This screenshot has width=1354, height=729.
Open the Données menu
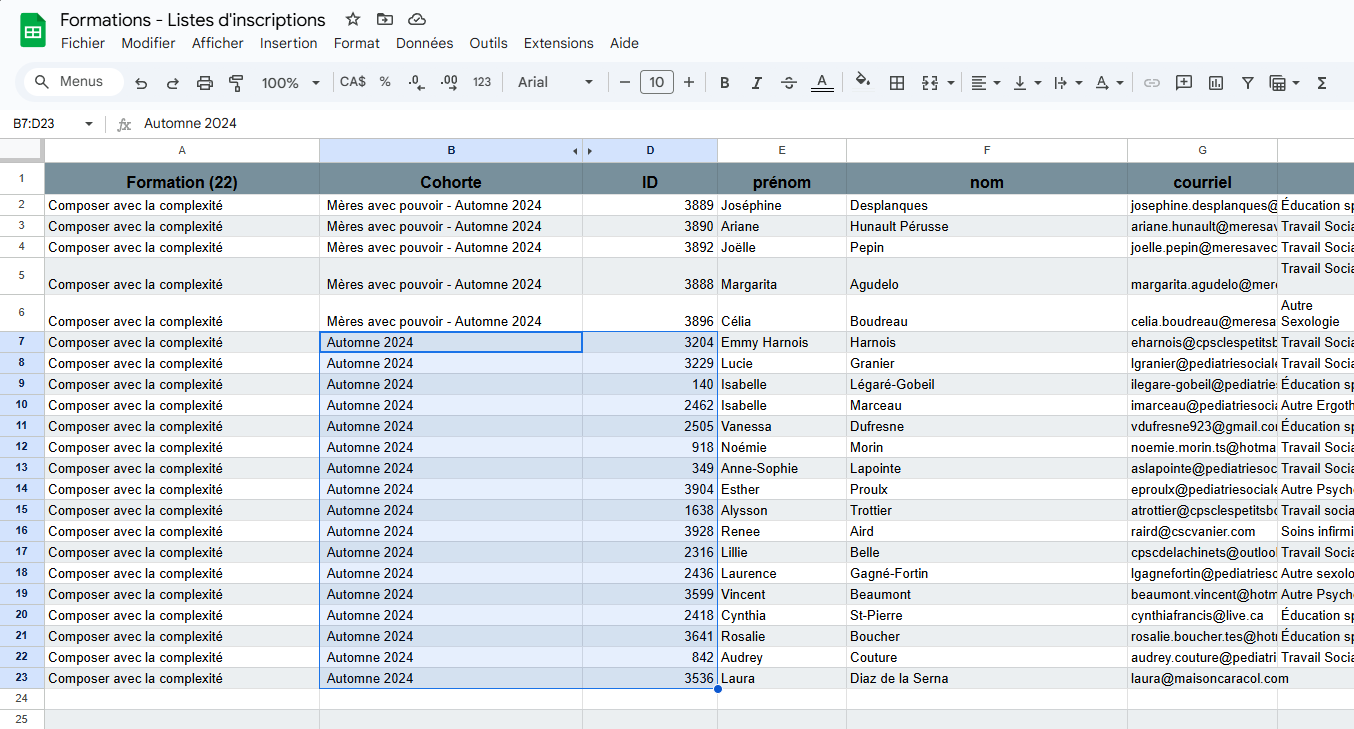point(424,43)
